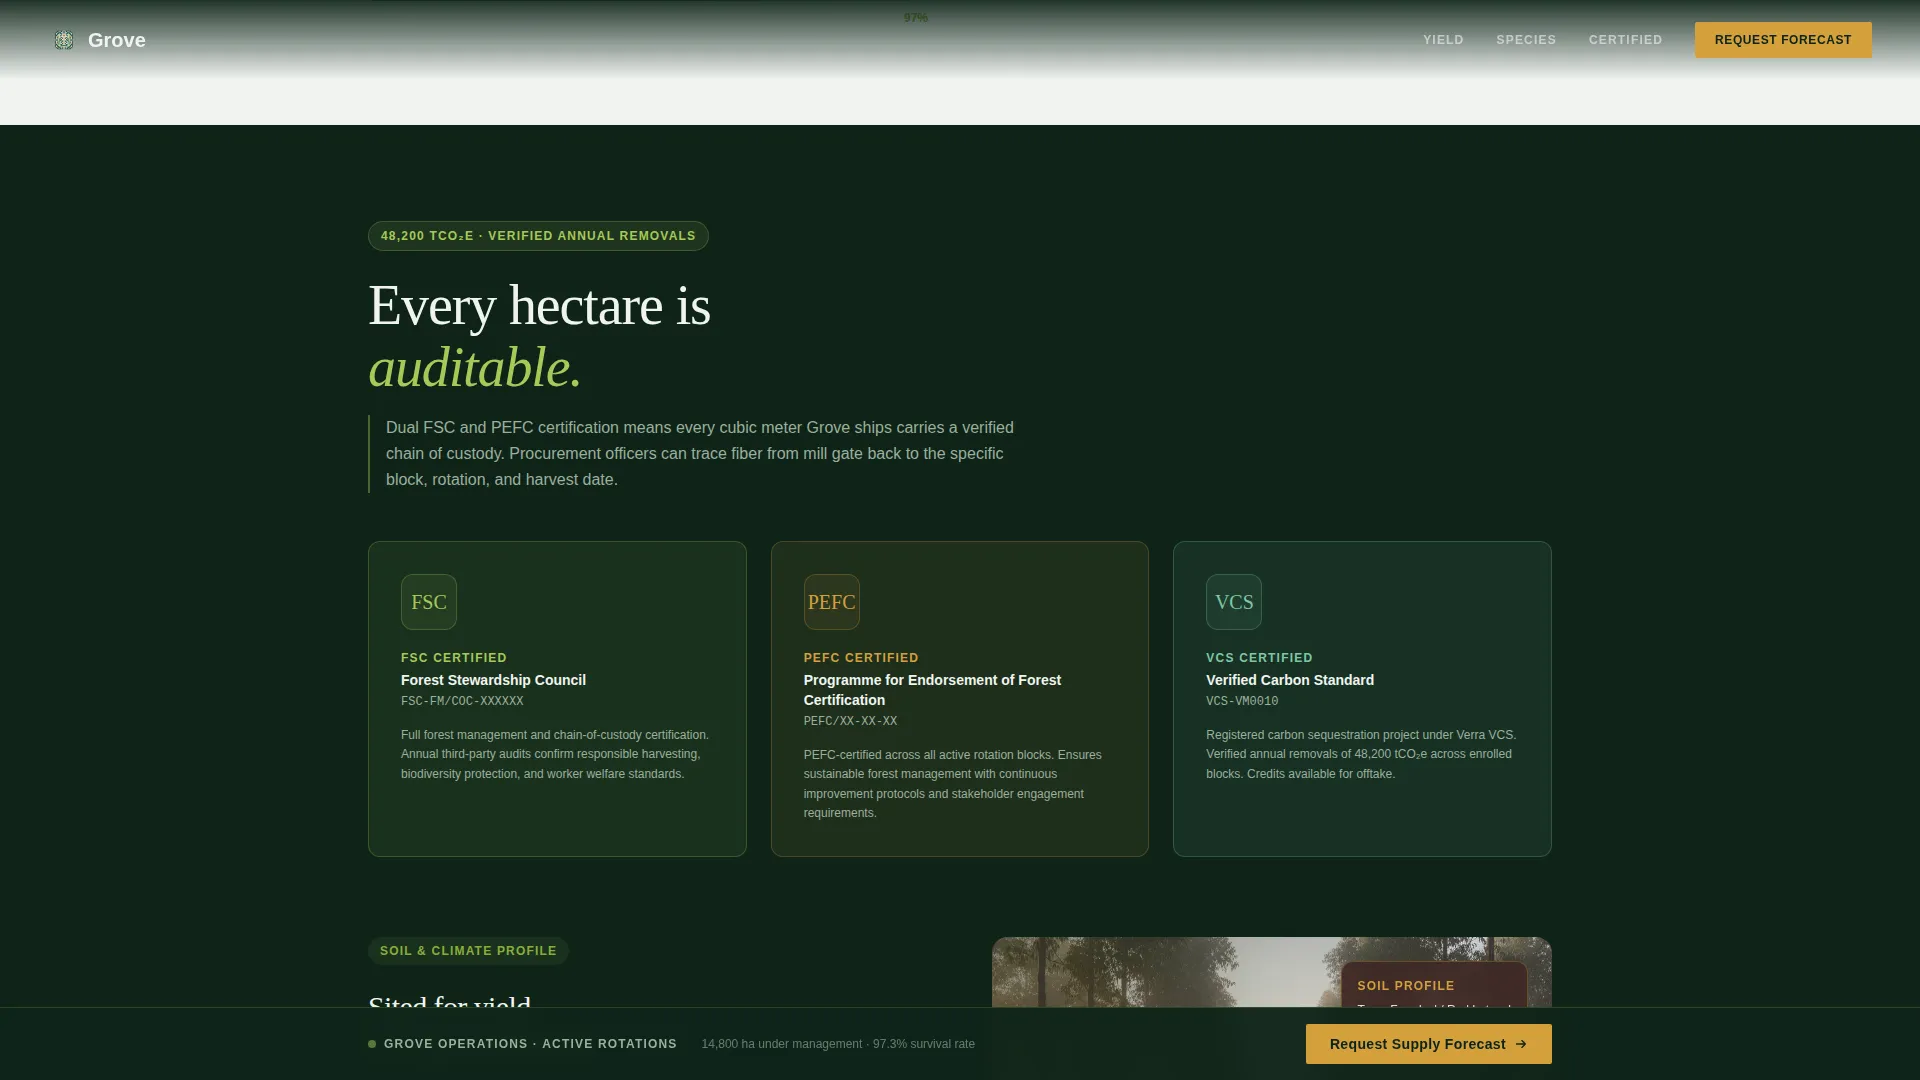This screenshot has width=1920, height=1080.
Task: Select the PEFC/XX-XX-XX code
Action: pos(850,721)
